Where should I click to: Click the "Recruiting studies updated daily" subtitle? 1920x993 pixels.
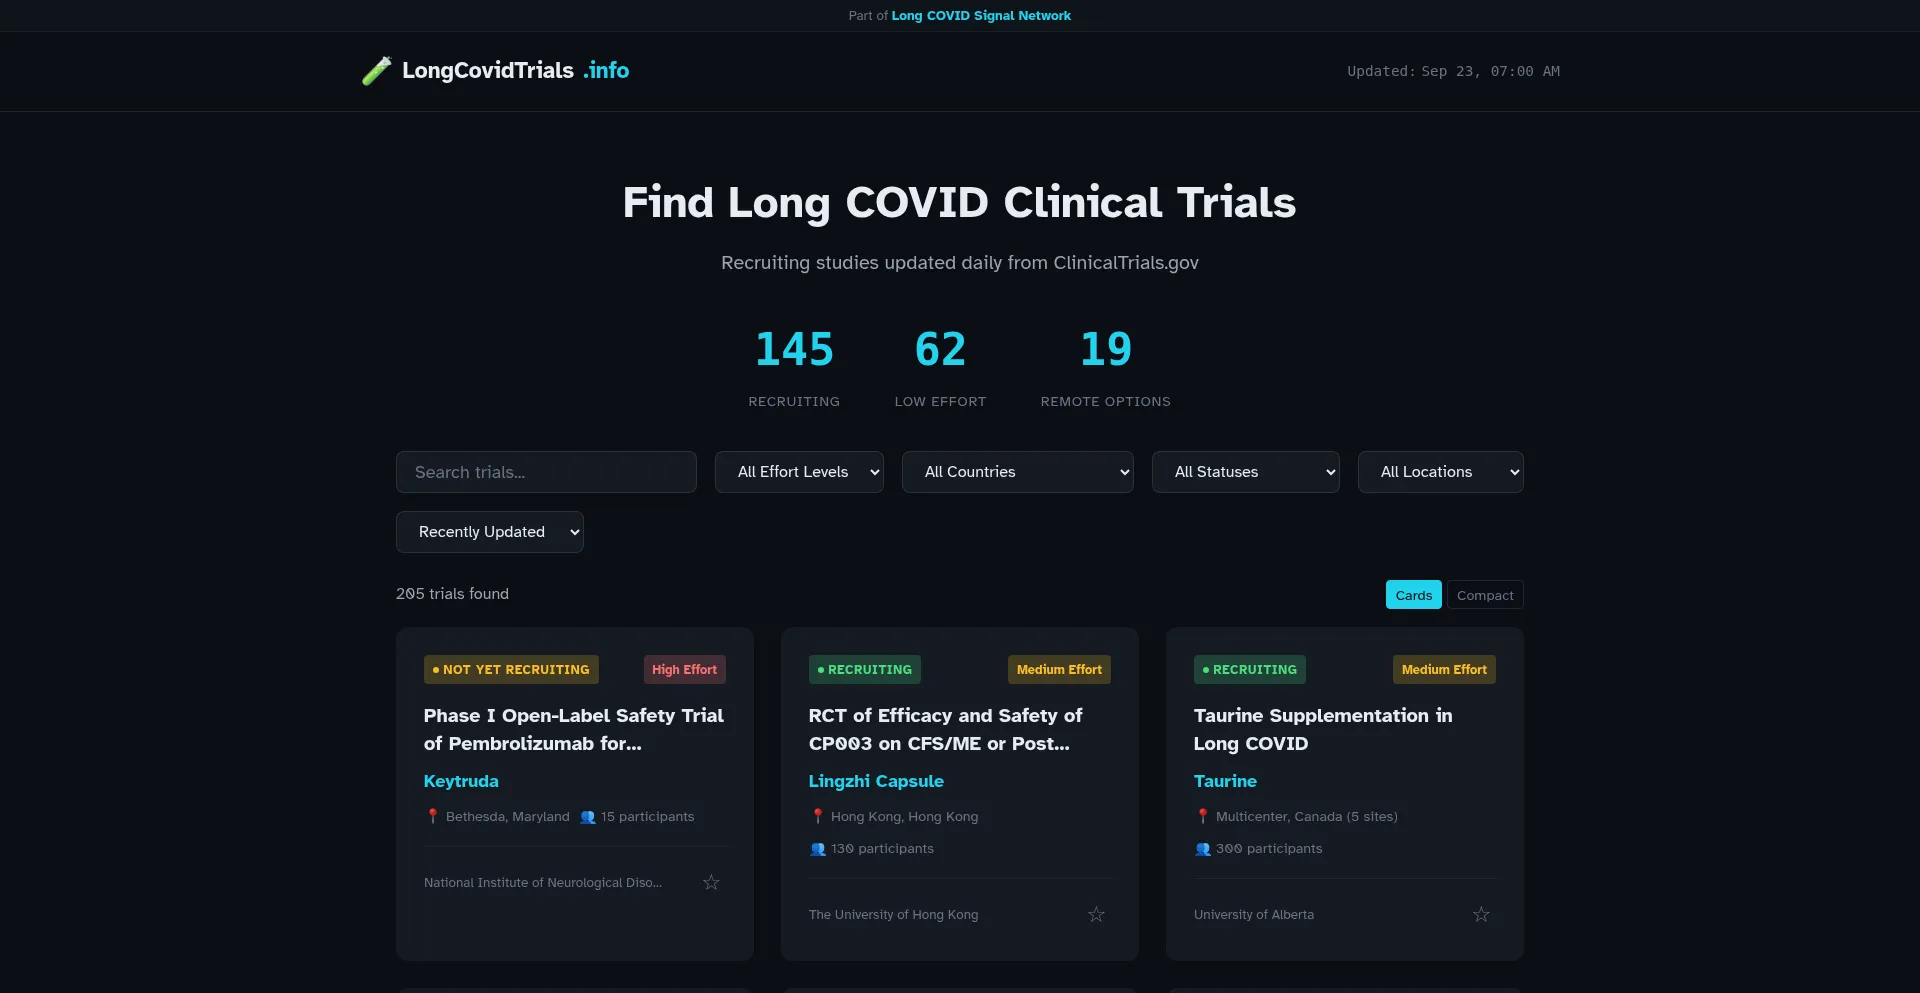pyautogui.click(x=960, y=263)
